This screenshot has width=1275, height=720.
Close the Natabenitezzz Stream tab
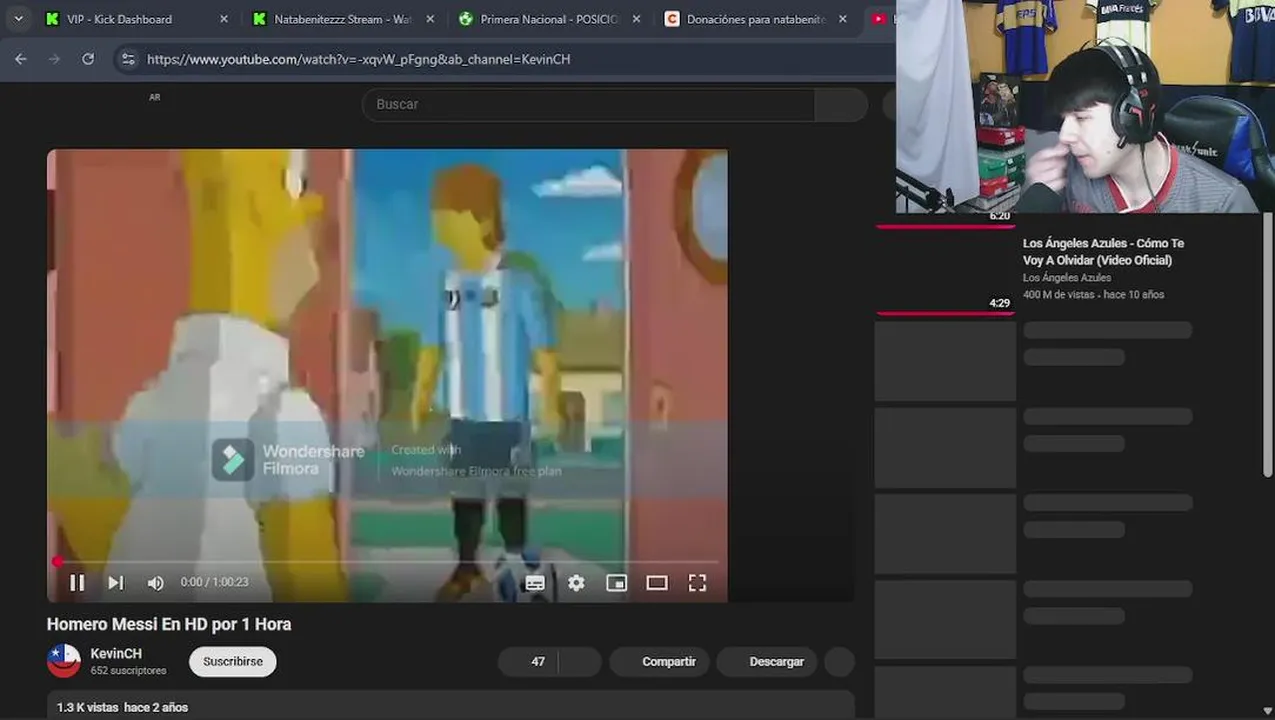point(430,19)
